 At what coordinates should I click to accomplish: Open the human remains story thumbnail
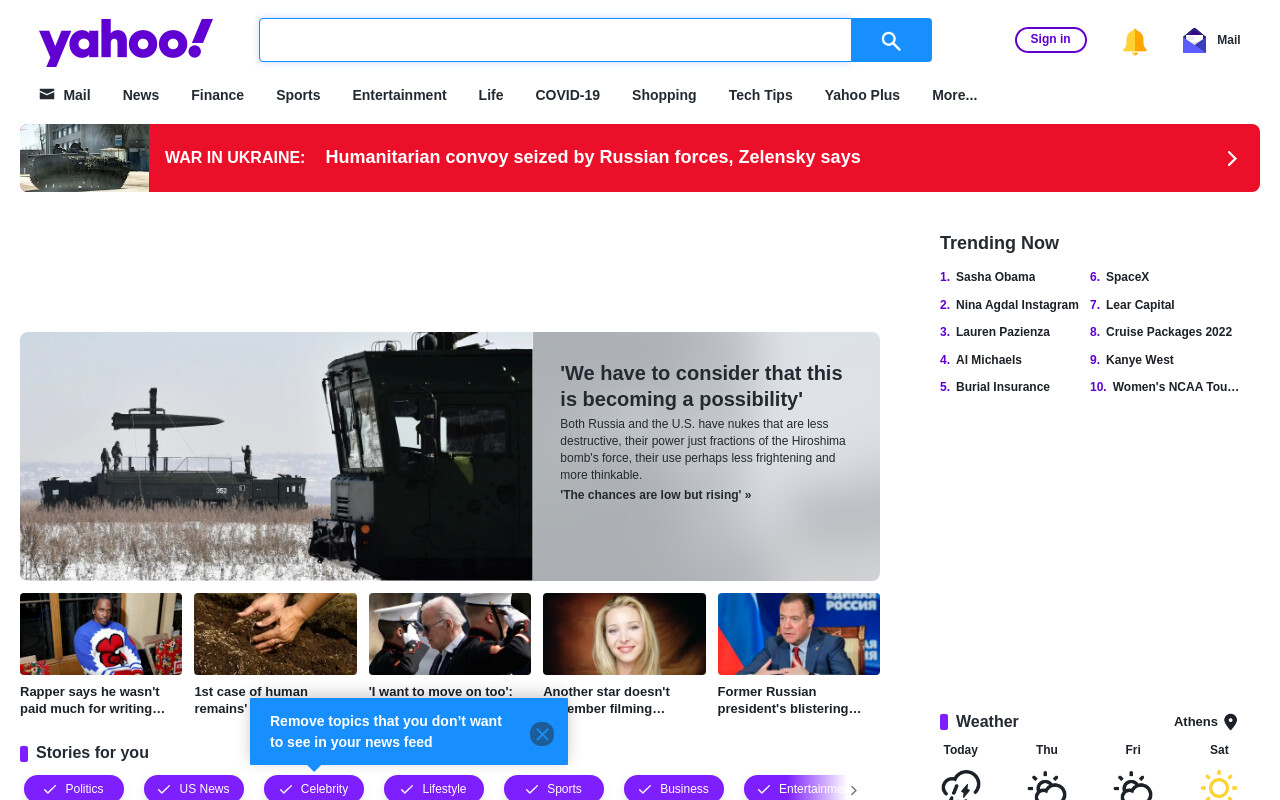click(x=275, y=634)
